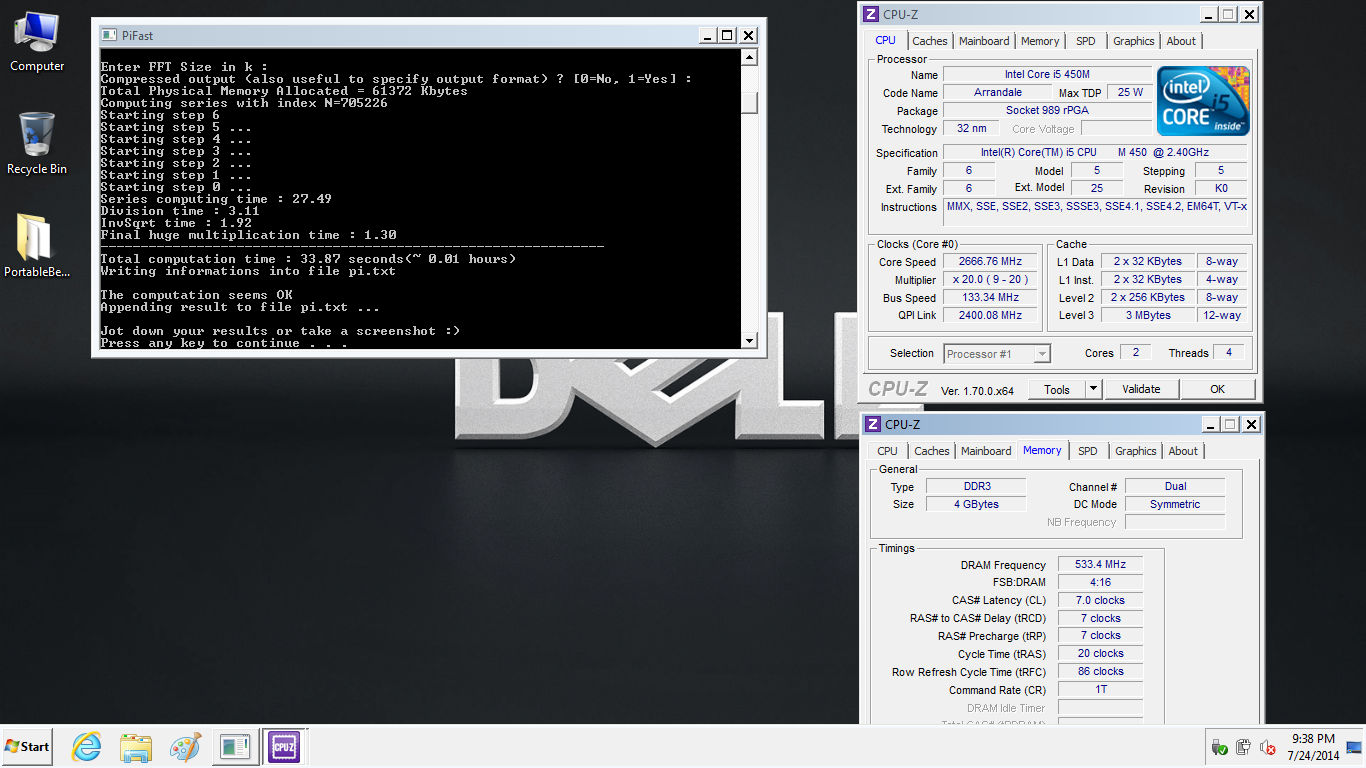The height and width of the screenshot is (768, 1366).
Task: Launch Internet Explorer from taskbar
Action: [87, 746]
